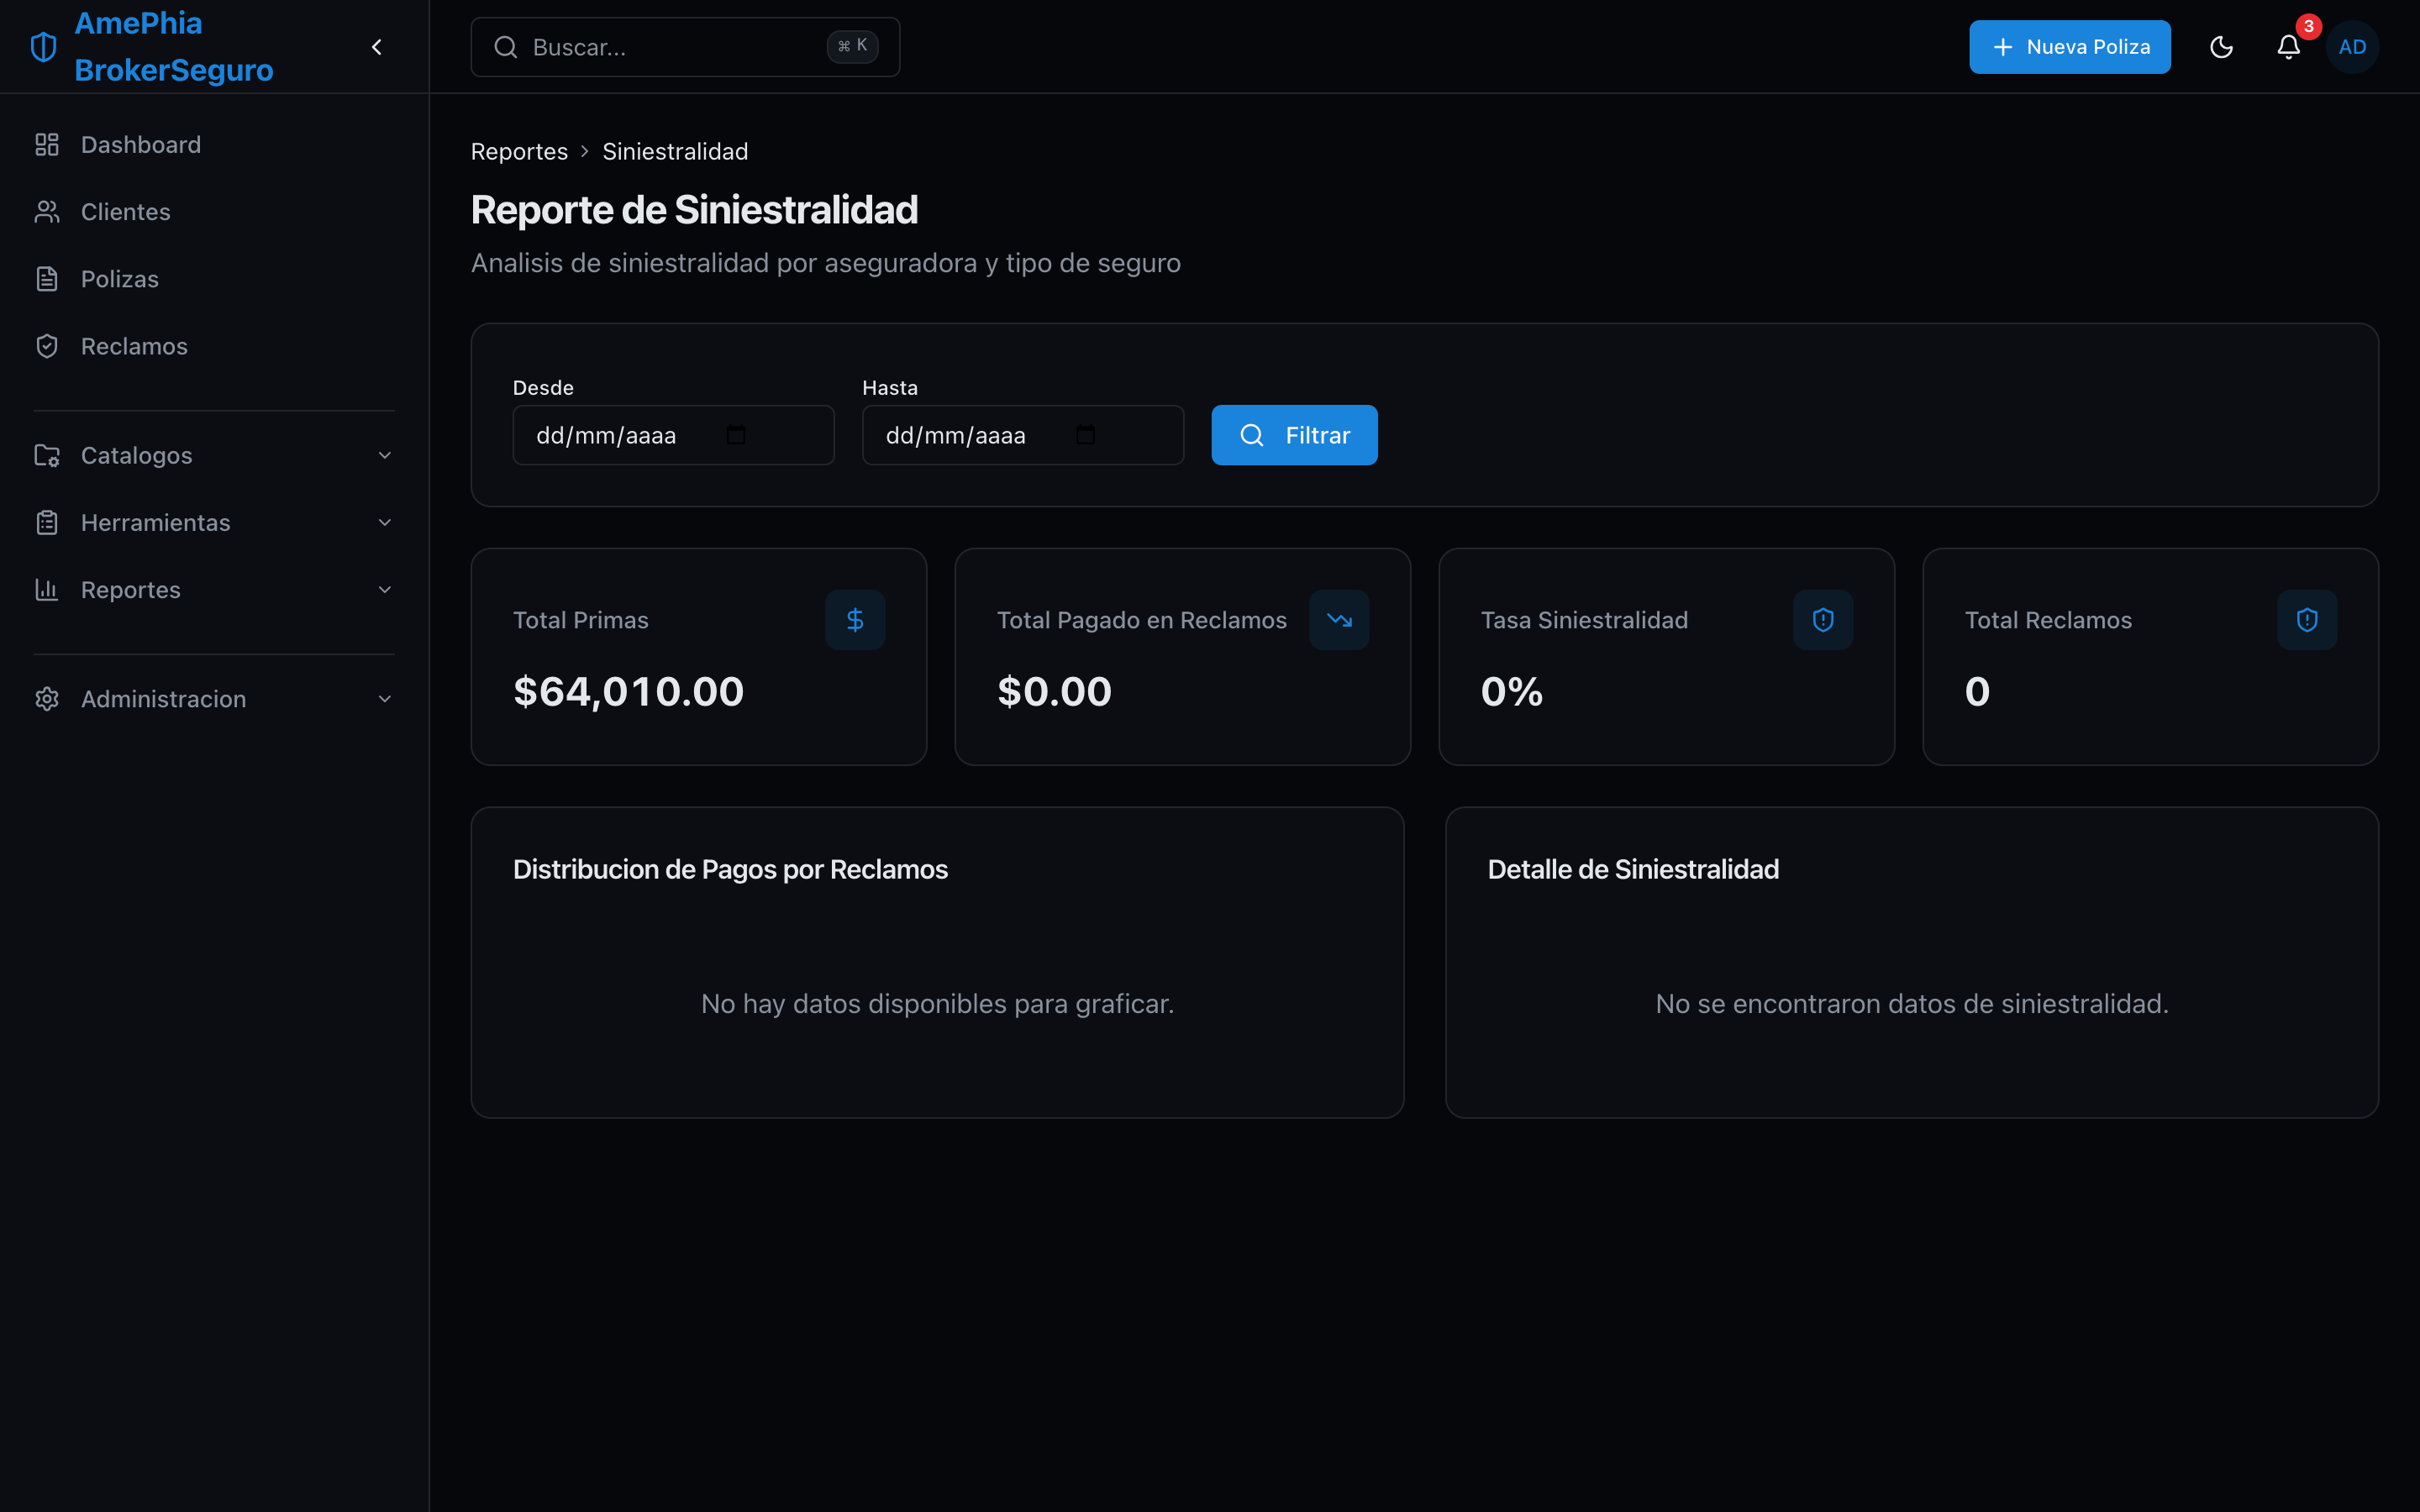Open the Hasta calendar picker icon
This screenshot has width=2420, height=1512.
pyautogui.click(x=1086, y=435)
